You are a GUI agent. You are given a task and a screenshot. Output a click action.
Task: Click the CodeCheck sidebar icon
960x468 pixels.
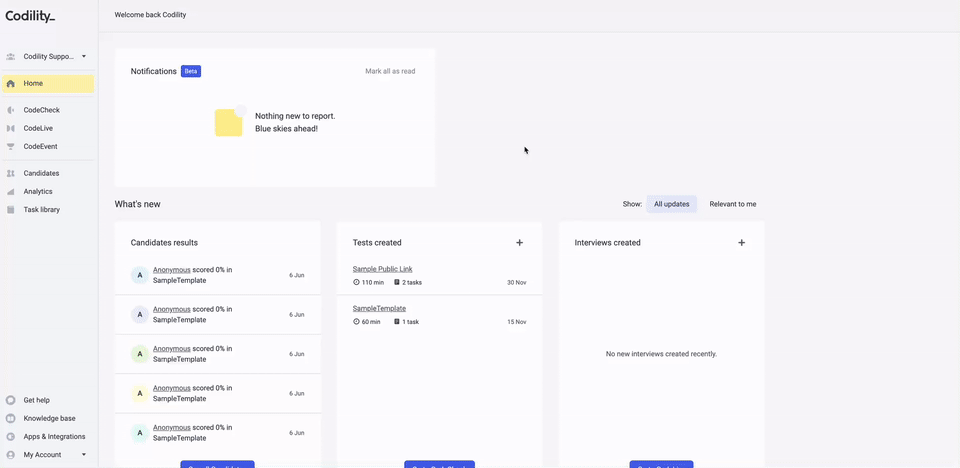[x=10, y=110]
